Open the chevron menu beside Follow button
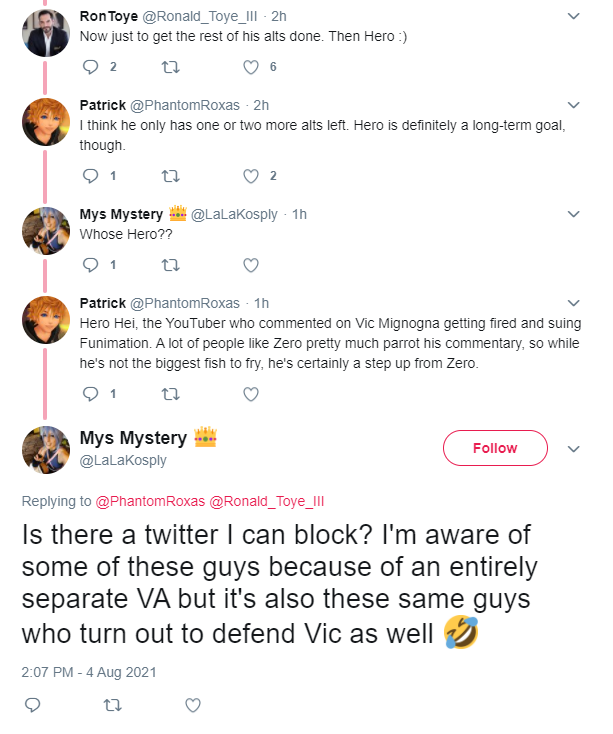Image resolution: width=613 pixels, height=734 pixels. 574,449
